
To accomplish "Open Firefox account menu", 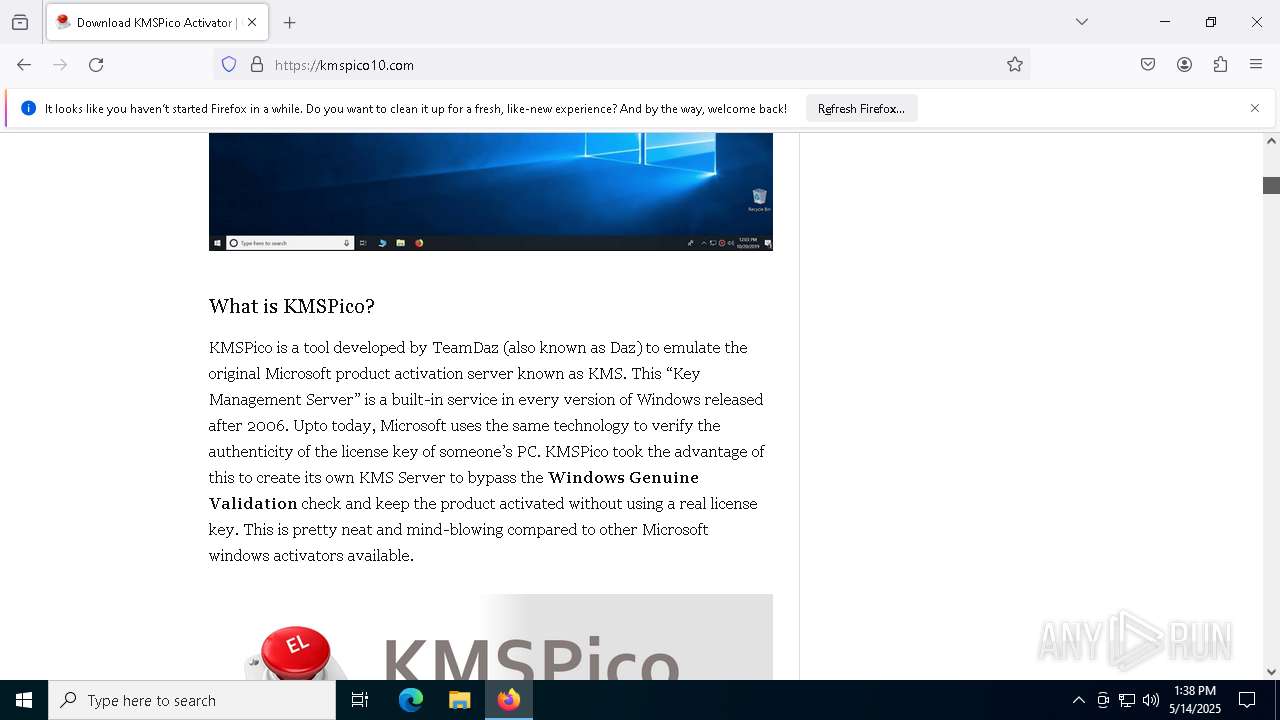I will (x=1184, y=64).
